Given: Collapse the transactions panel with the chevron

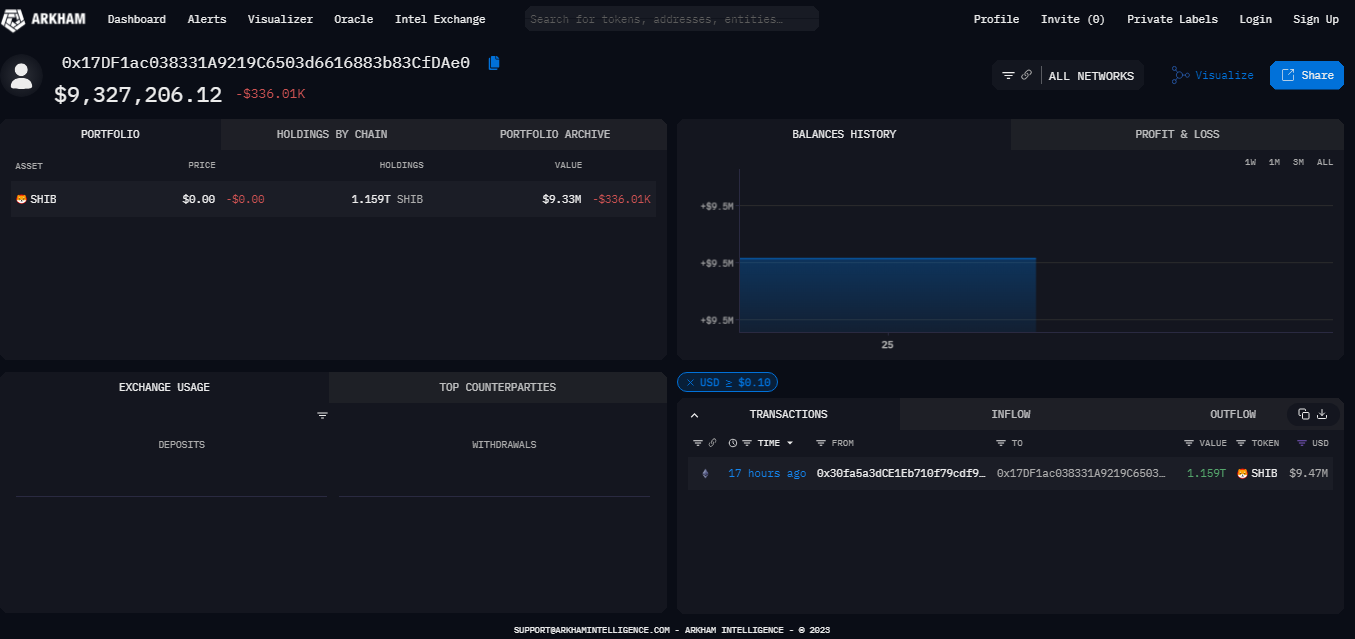Looking at the screenshot, I should coord(695,415).
